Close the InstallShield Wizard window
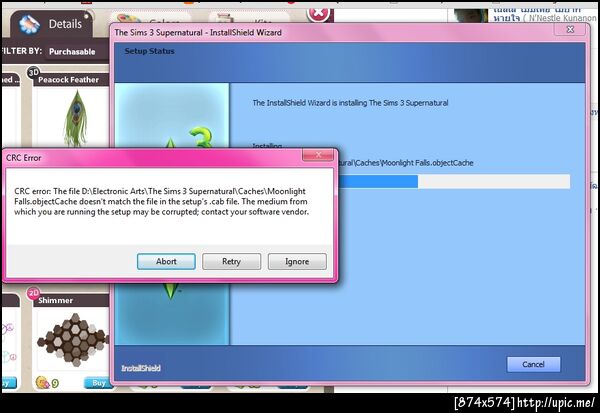Screen dimensions: 600x413 point(570,29)
